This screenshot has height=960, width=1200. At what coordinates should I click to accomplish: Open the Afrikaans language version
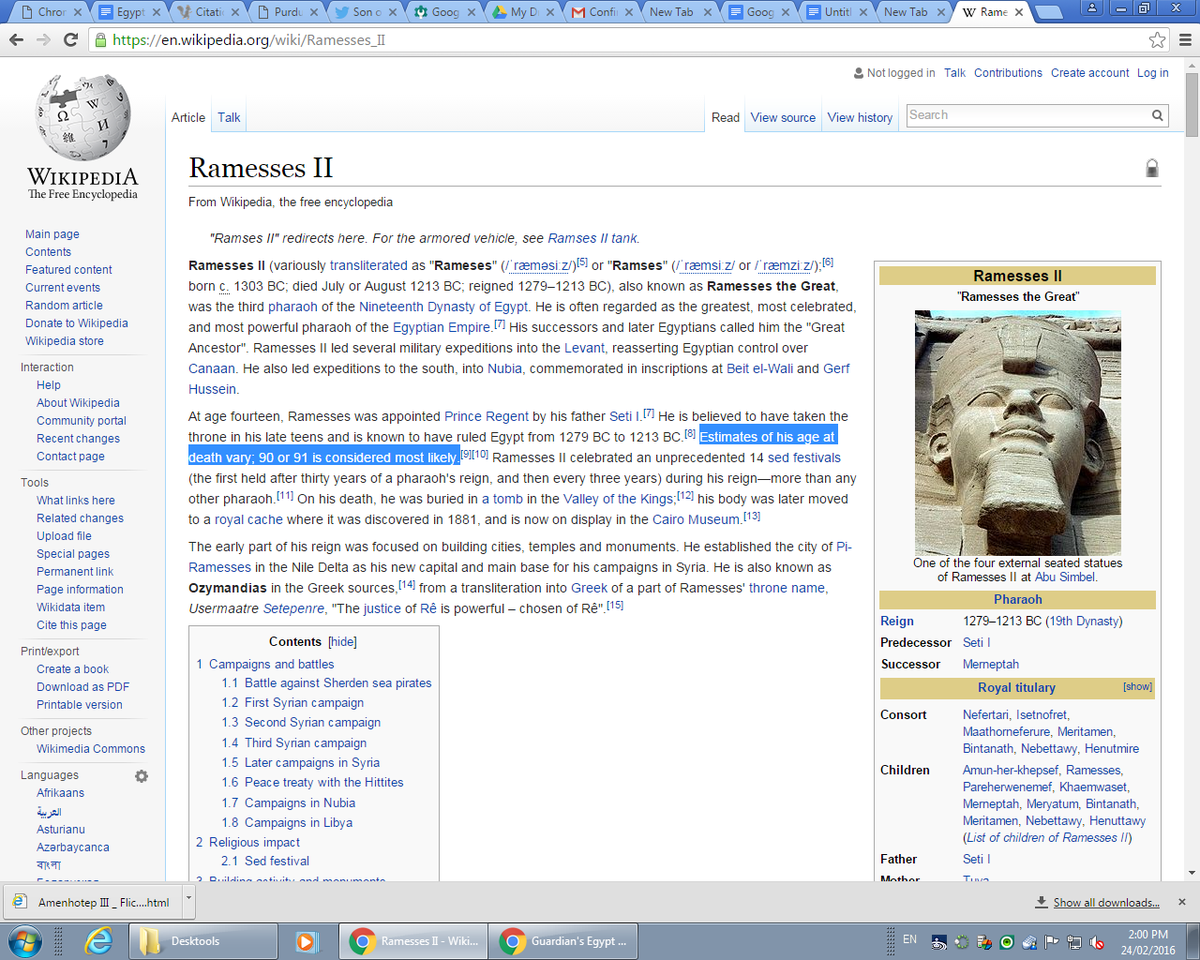(x=60, y=793)
